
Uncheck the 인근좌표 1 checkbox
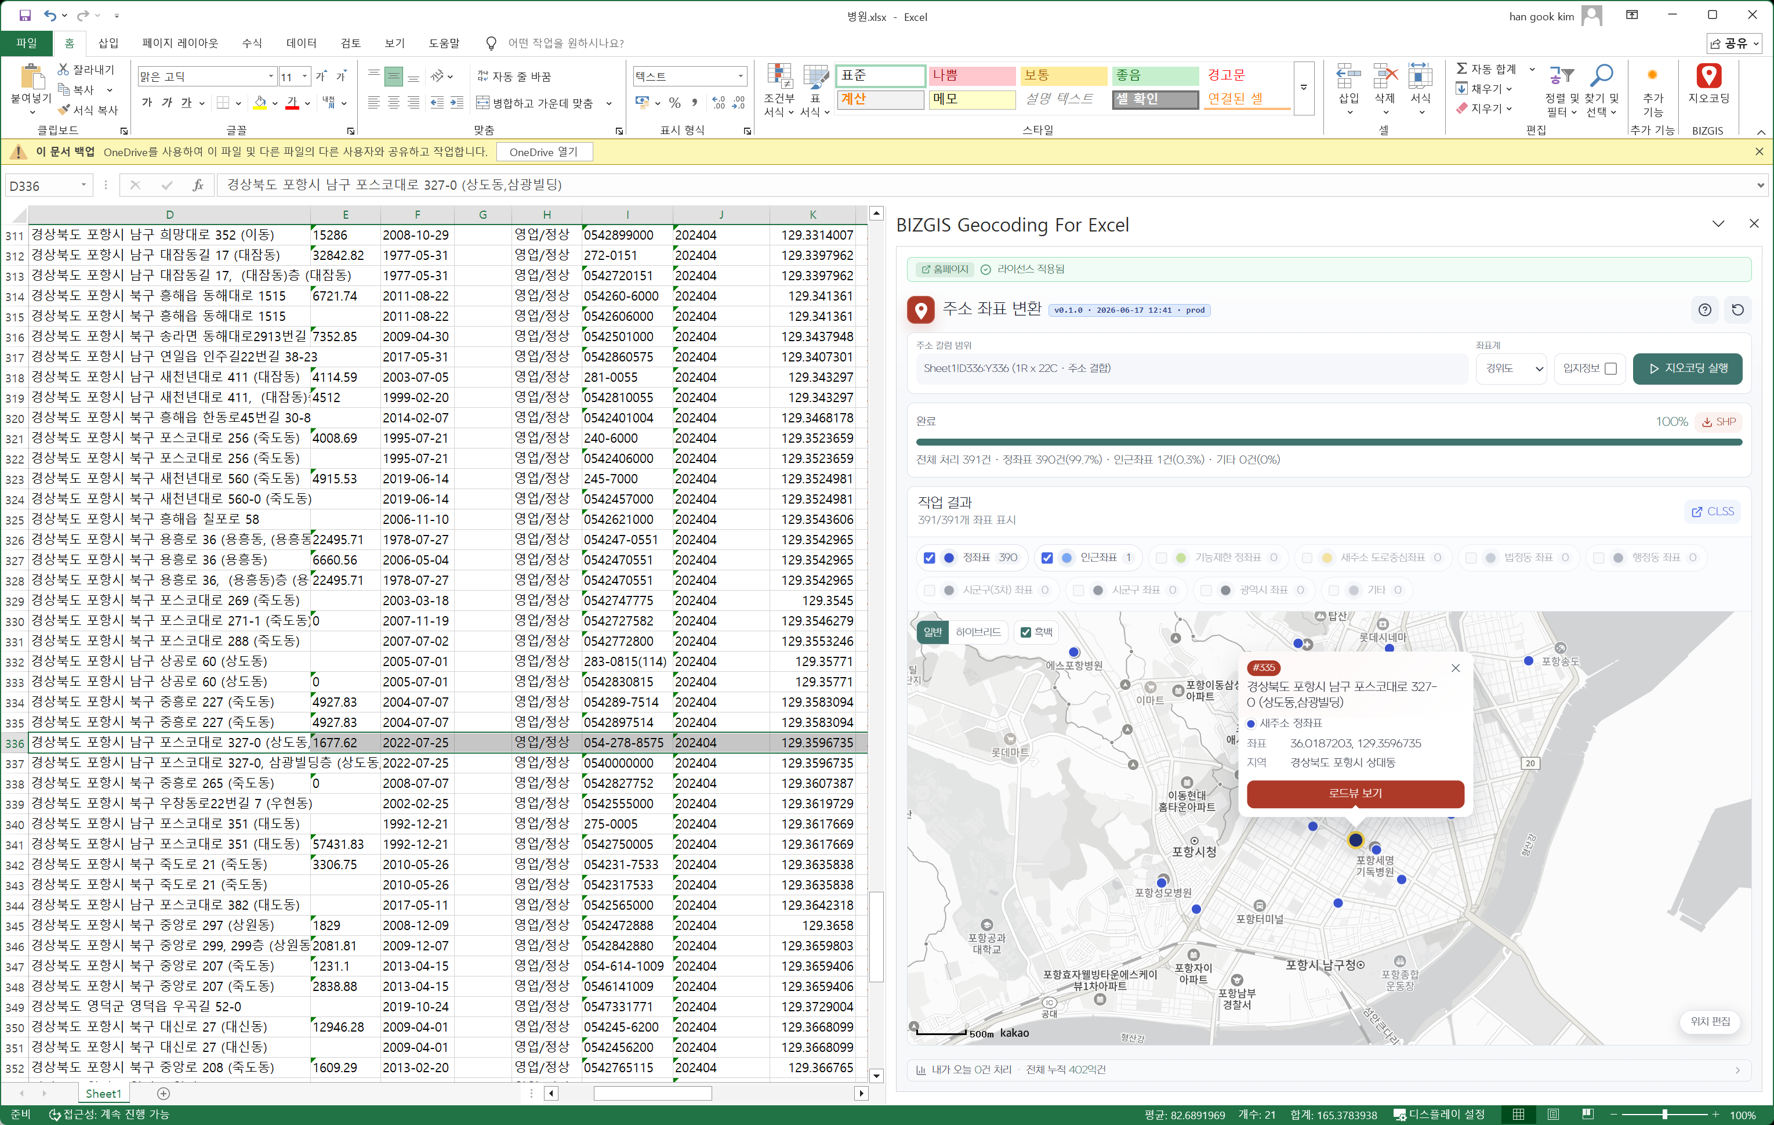click(1047, 558)
